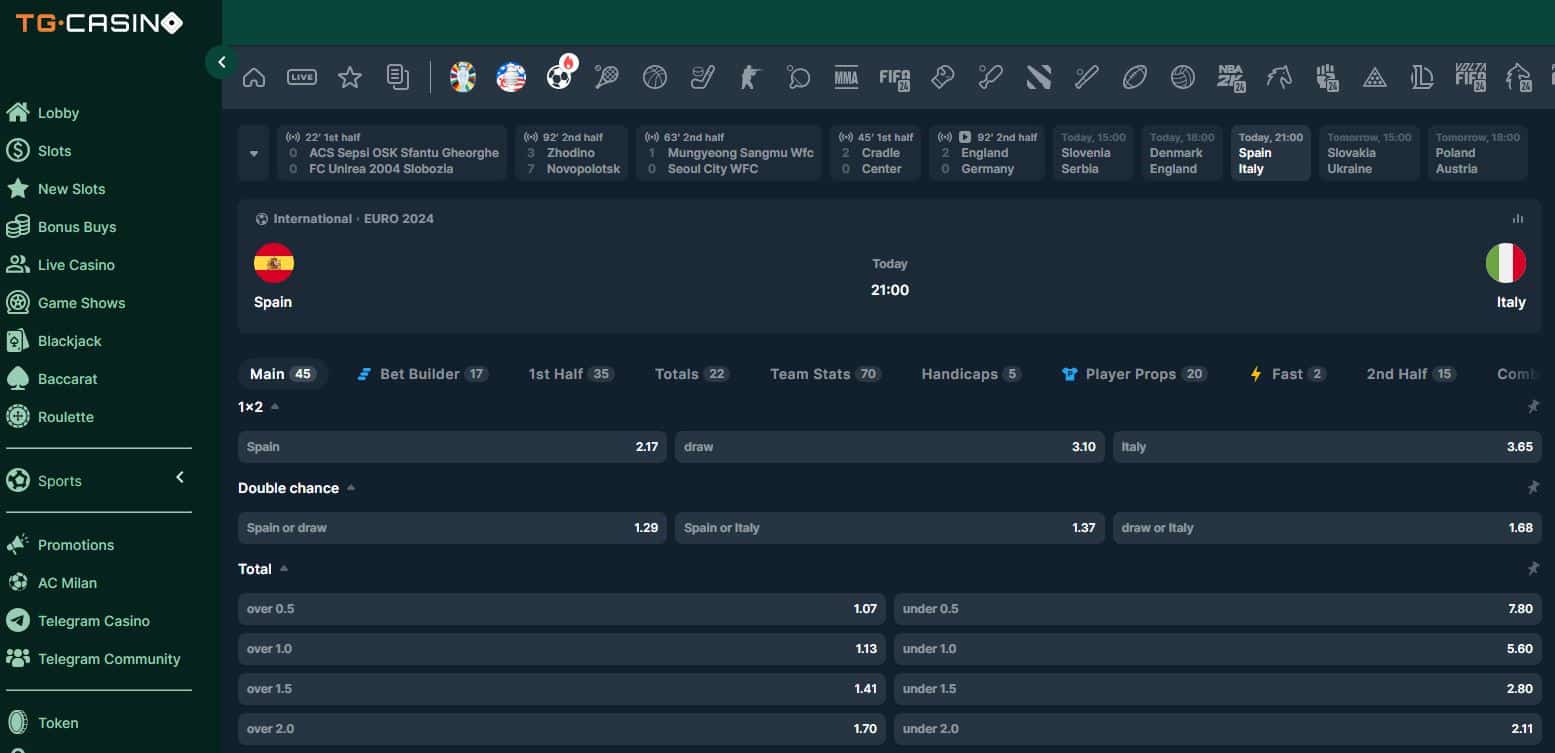Select the volleyball icon
Viewport: 1555px width, 753px height.
[1183, 77]
